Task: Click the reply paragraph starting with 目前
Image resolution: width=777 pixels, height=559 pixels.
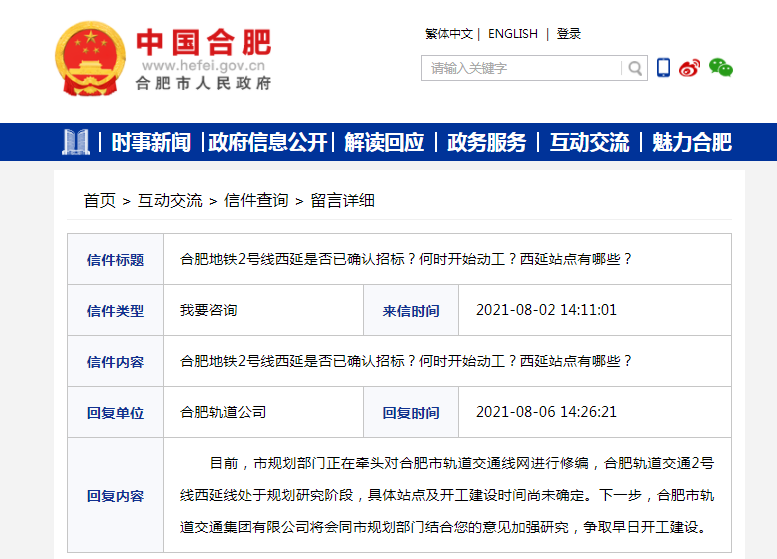Action: pos(447,495)
